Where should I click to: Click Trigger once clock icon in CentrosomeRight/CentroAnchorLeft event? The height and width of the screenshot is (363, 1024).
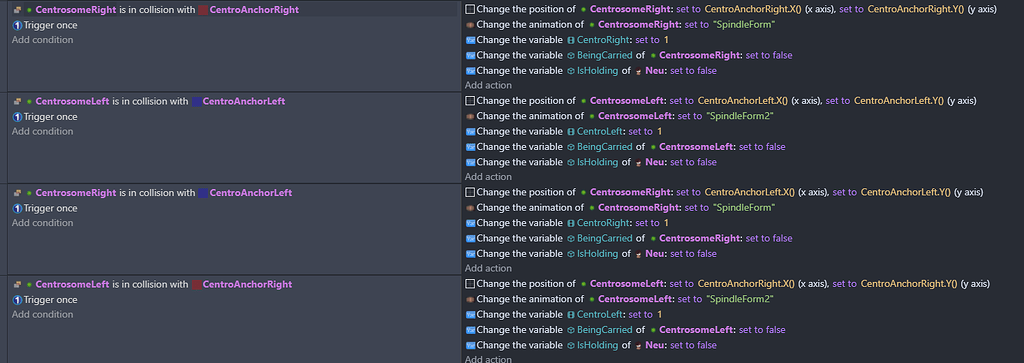click(17, 208)
